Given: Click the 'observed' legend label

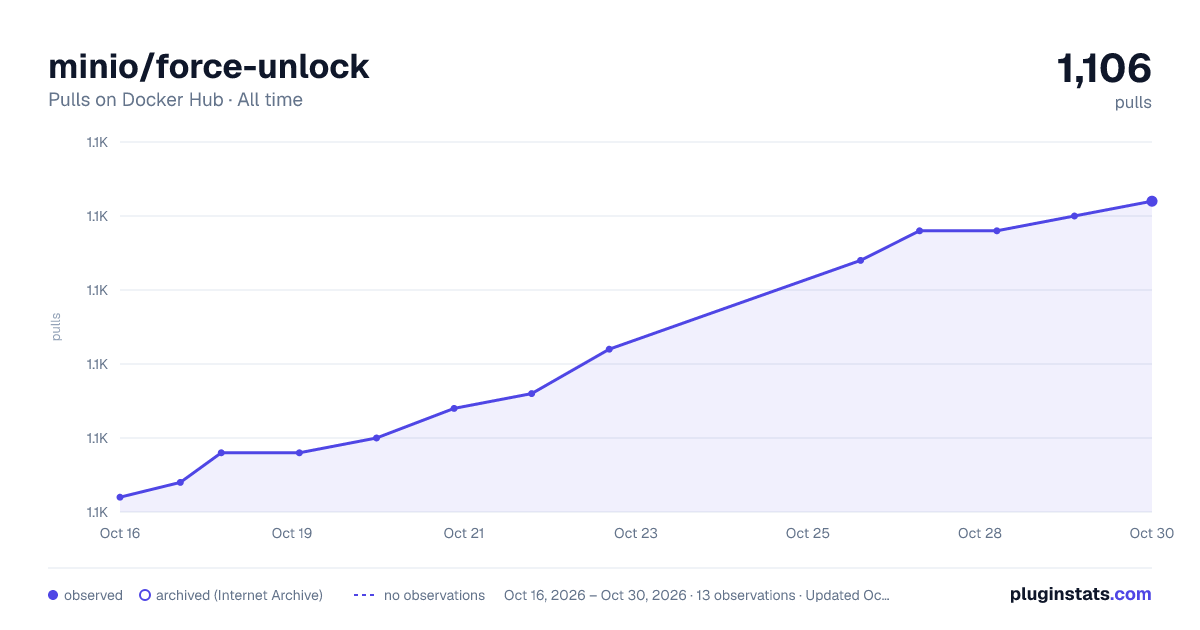Looking at the screenshot, I should (93, 595).
